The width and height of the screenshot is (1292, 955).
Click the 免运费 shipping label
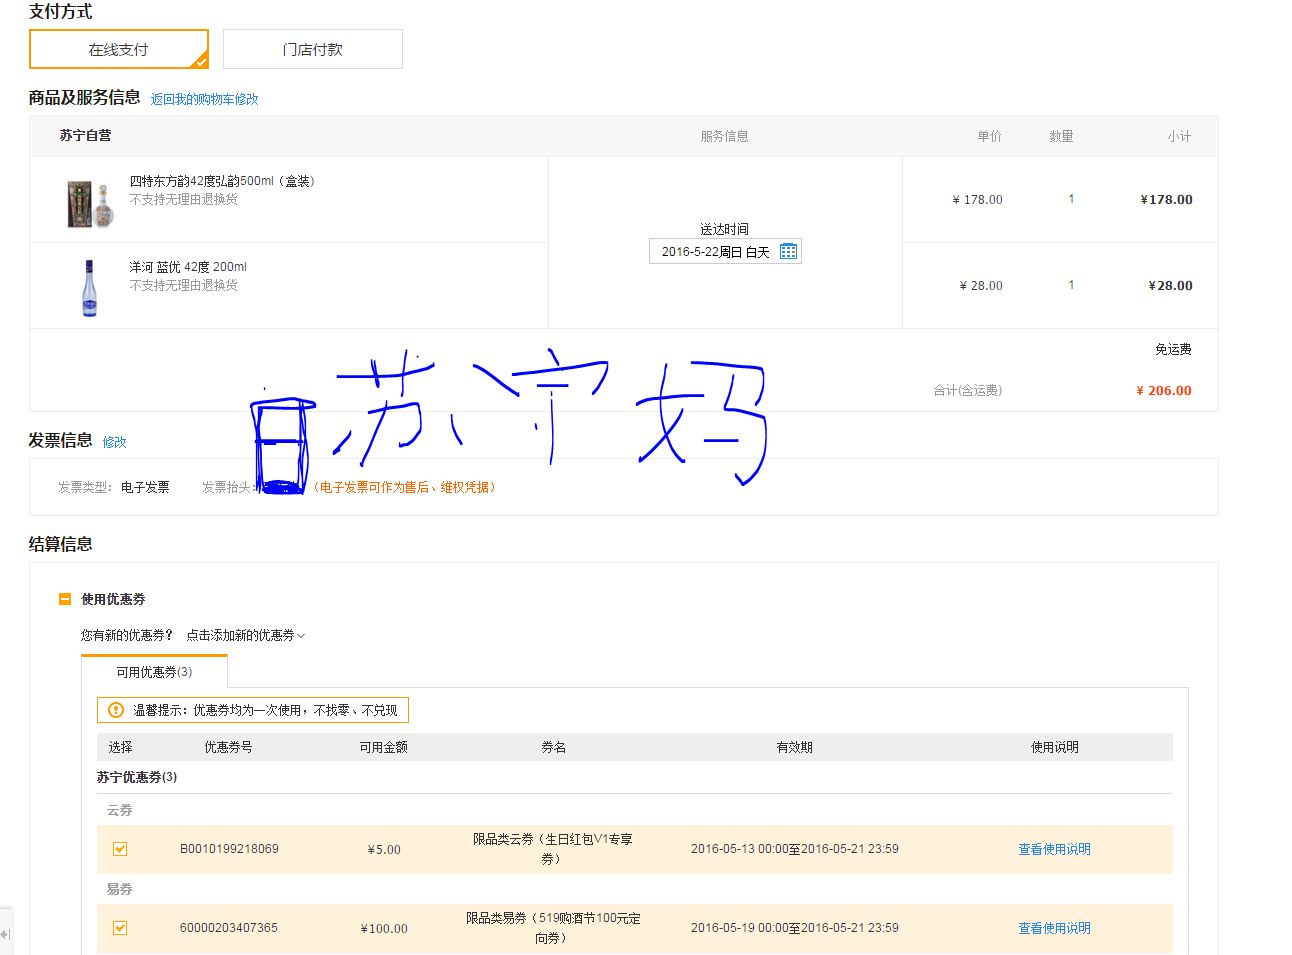pyautogui.click(x=1173, y=349)
